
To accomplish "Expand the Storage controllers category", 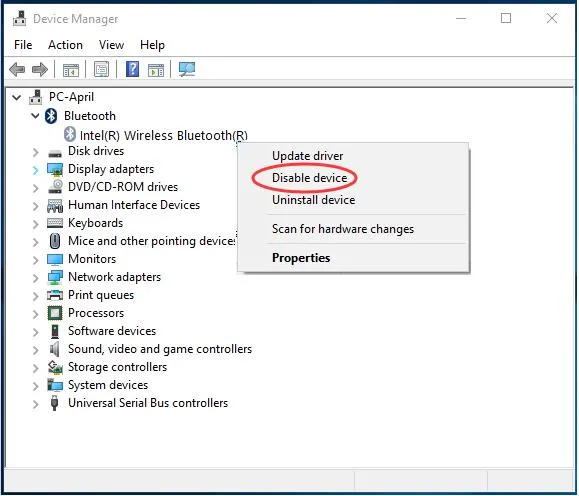I will 35,368.
